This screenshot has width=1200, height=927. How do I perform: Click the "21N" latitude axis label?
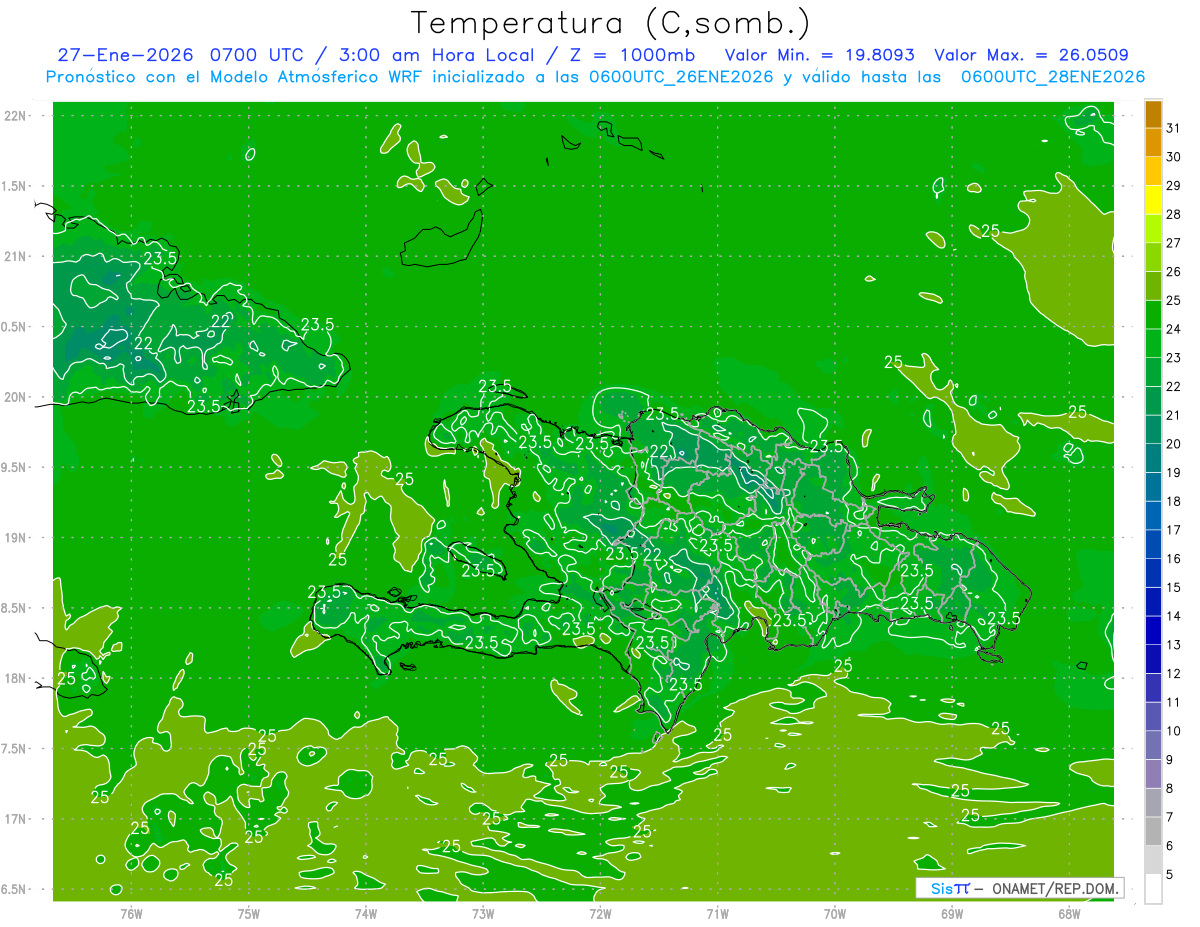(x=14, y=256)
